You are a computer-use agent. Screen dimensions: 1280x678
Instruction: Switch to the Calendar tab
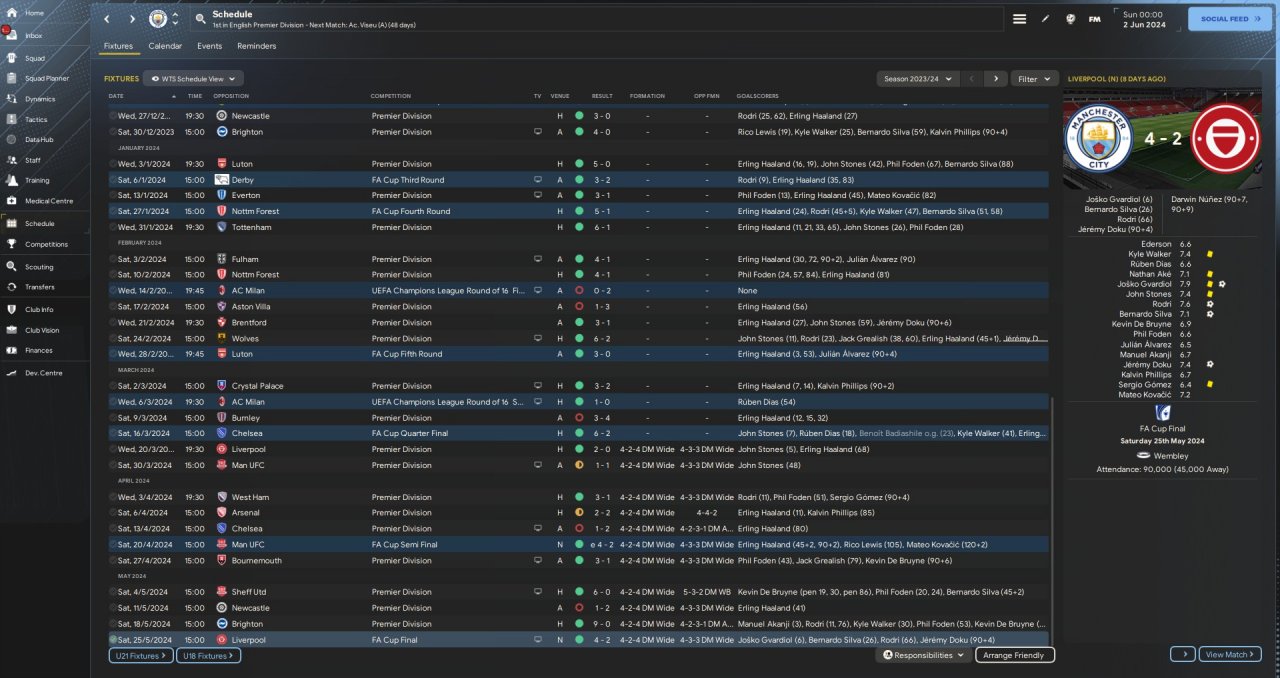165,46
